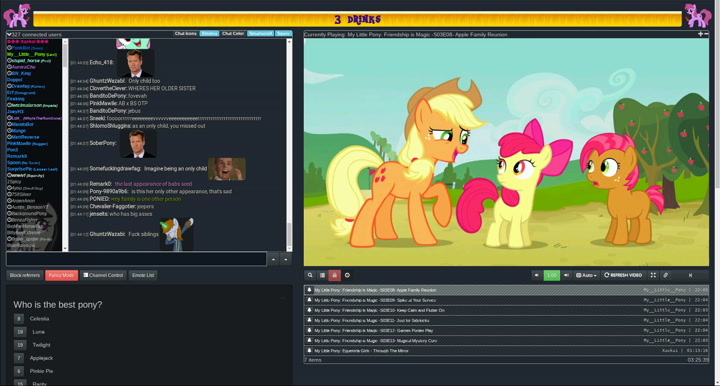Click the circular icon beside playlist lock

pos(347,275)
